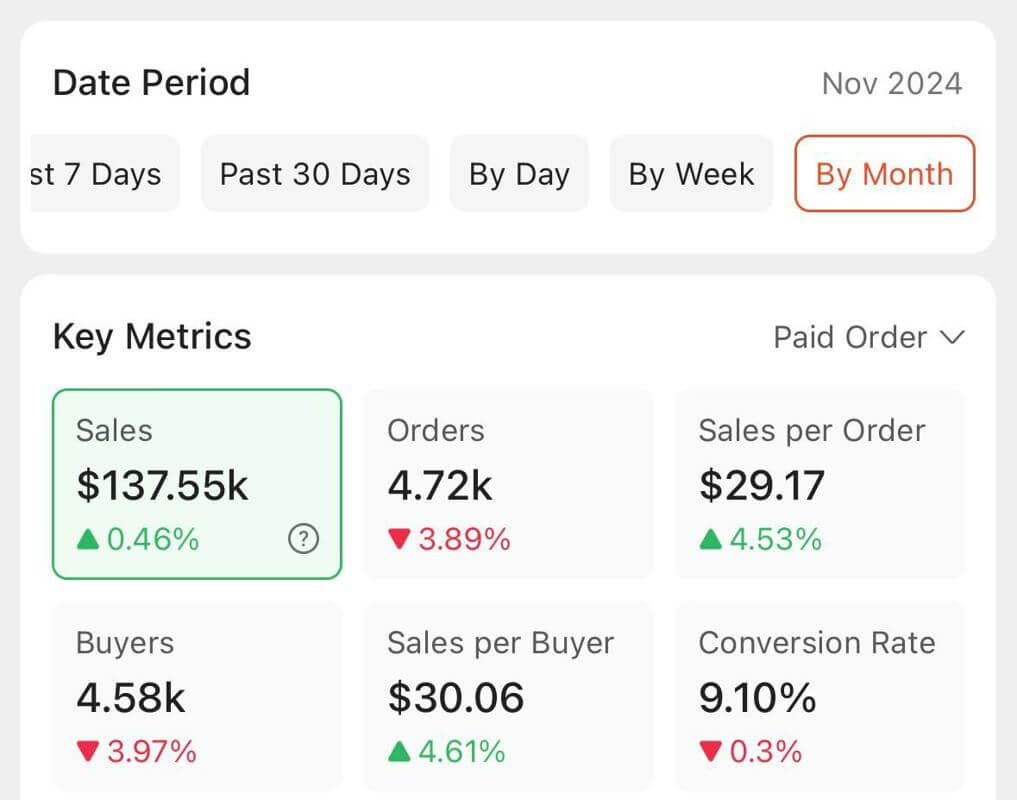
Task: Click the green up arrow next to 4.53%
Action: pyautogui.click(x=712, y=538)
